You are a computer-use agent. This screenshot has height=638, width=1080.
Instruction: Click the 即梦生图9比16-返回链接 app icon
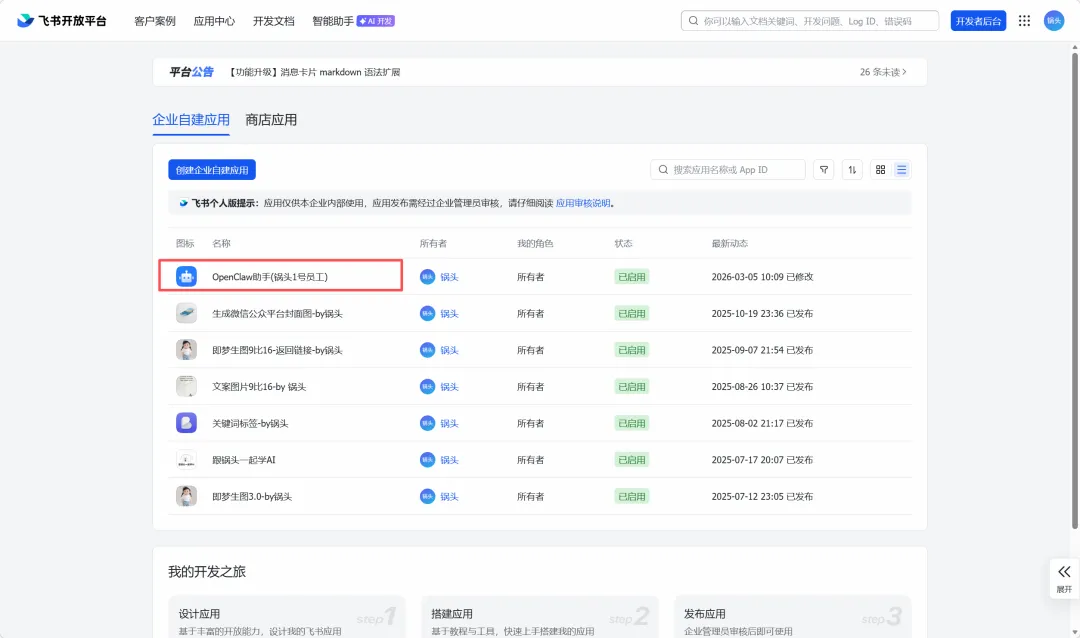pyautogui.click(x=186, y=349)
